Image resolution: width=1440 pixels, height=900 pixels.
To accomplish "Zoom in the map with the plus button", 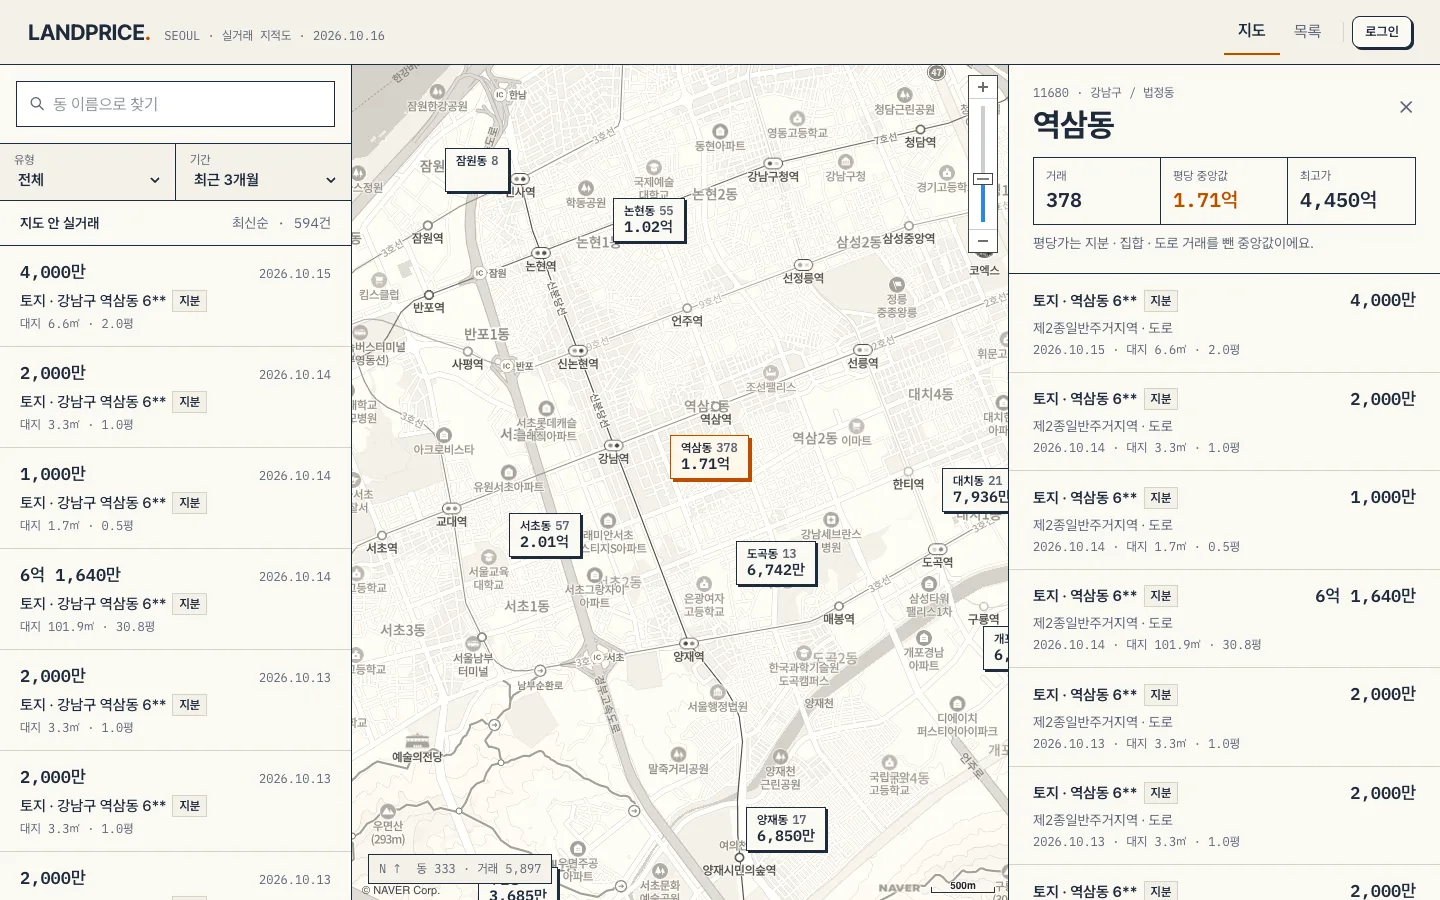I will 983,87.
